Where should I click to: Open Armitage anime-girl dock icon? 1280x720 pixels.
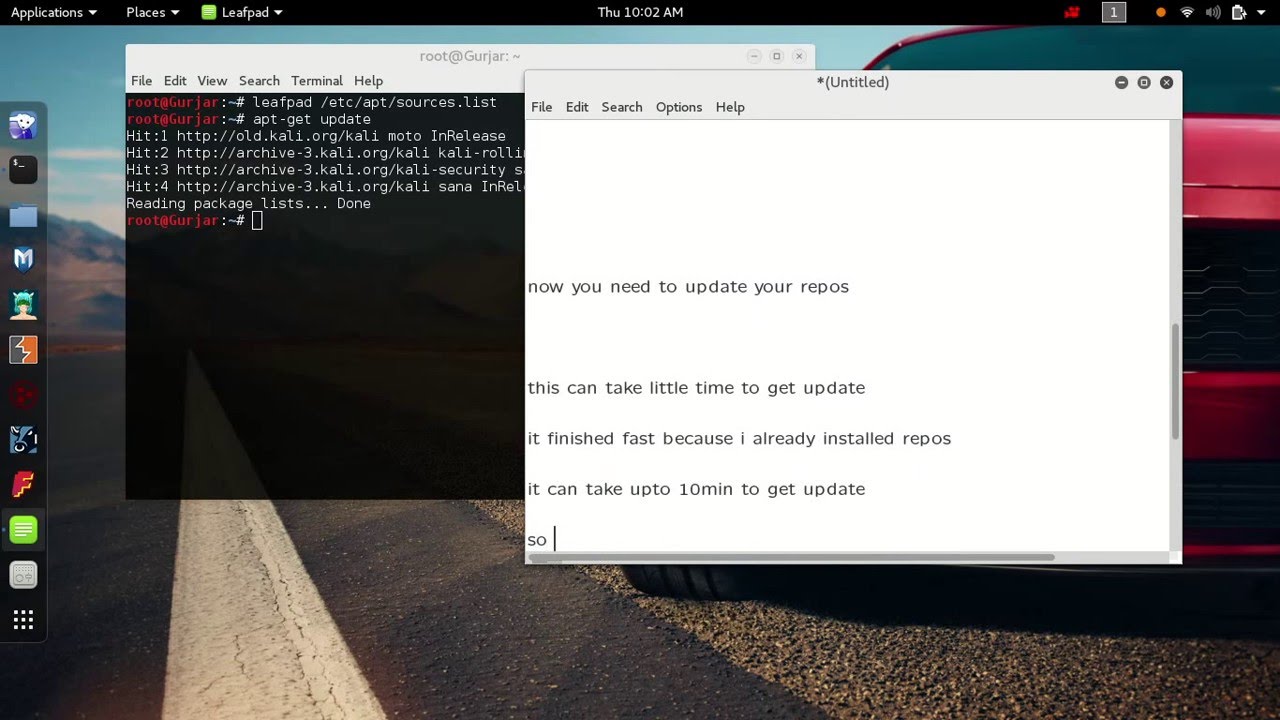23,305
